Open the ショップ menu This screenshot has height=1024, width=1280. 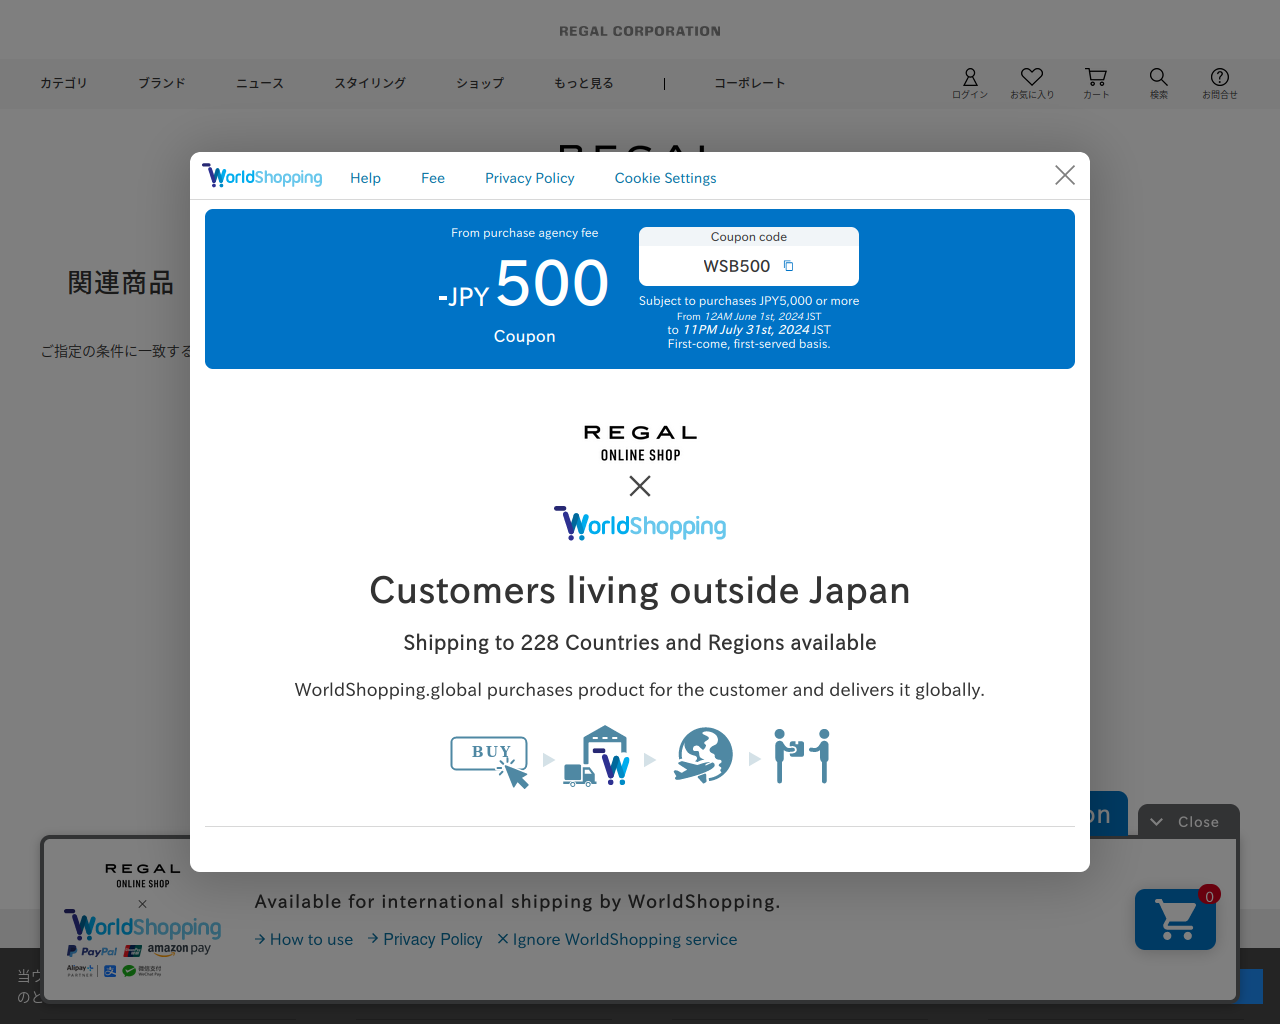pyautogui.click(x=480, y=83)
